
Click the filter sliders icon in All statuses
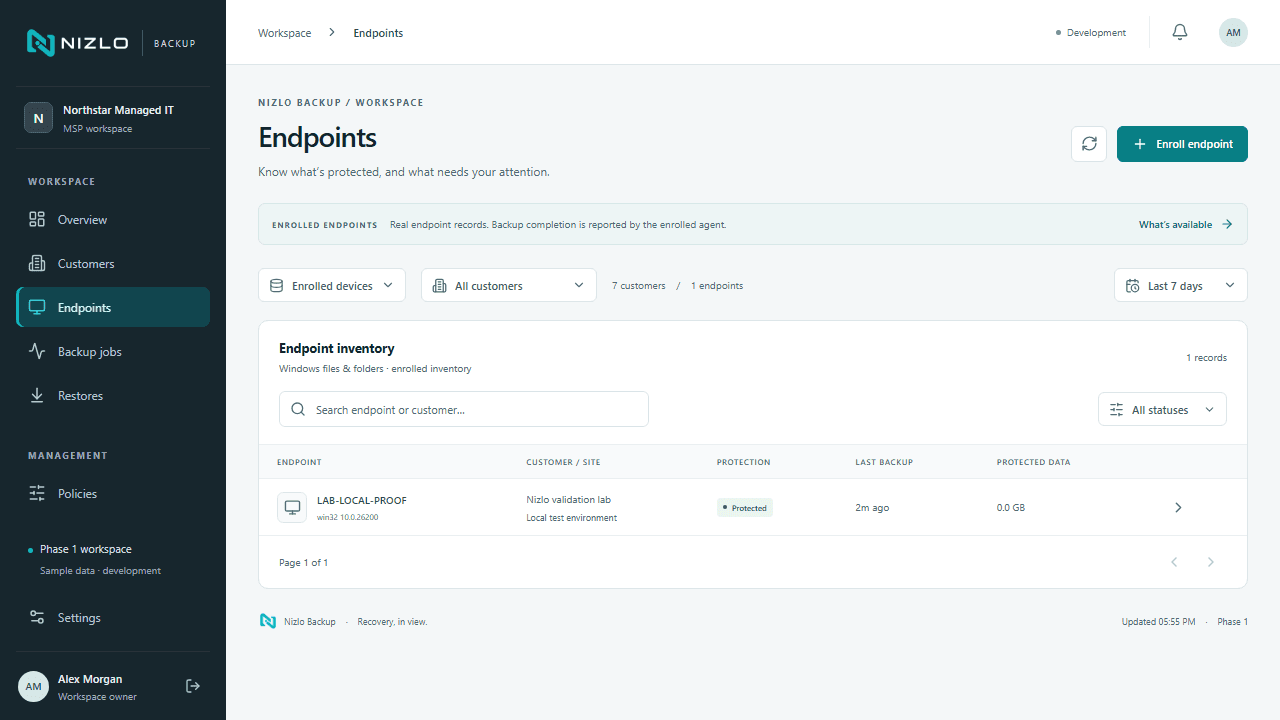tap(1116, 410)
